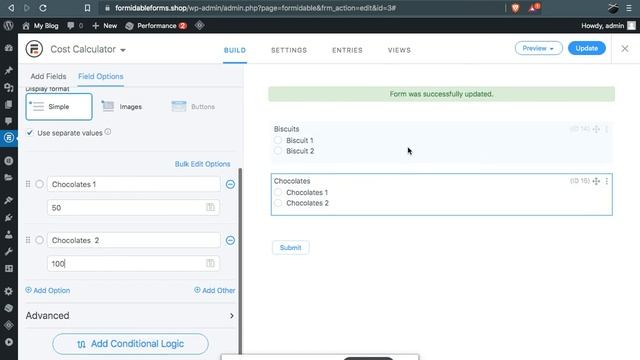Remove the Chocolates 1 option
640x360 pixels.
click(230, 184)
